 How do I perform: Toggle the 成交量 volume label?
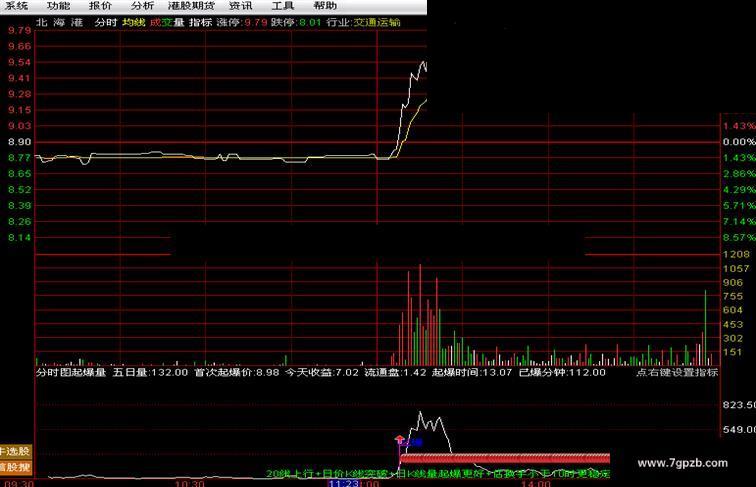167,22
